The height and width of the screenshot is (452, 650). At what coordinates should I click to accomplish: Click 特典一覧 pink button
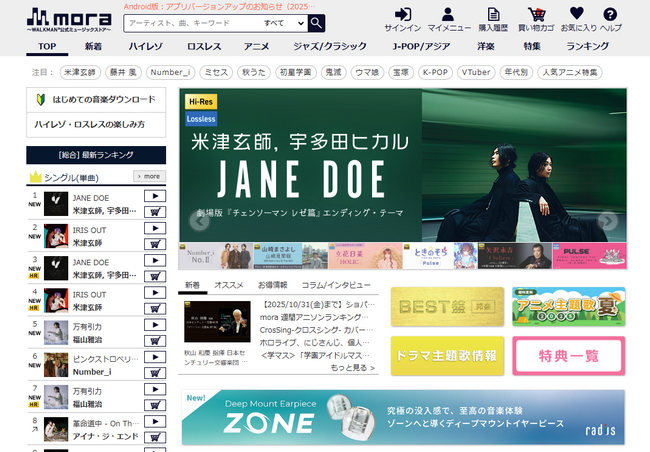(568, 356)
